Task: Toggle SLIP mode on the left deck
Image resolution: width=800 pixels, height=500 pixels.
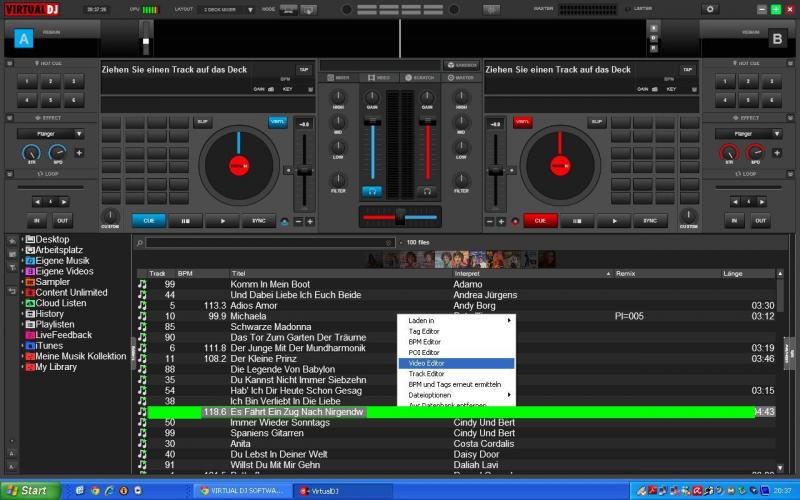Action: pyautogui.click(x=203, y=122)
